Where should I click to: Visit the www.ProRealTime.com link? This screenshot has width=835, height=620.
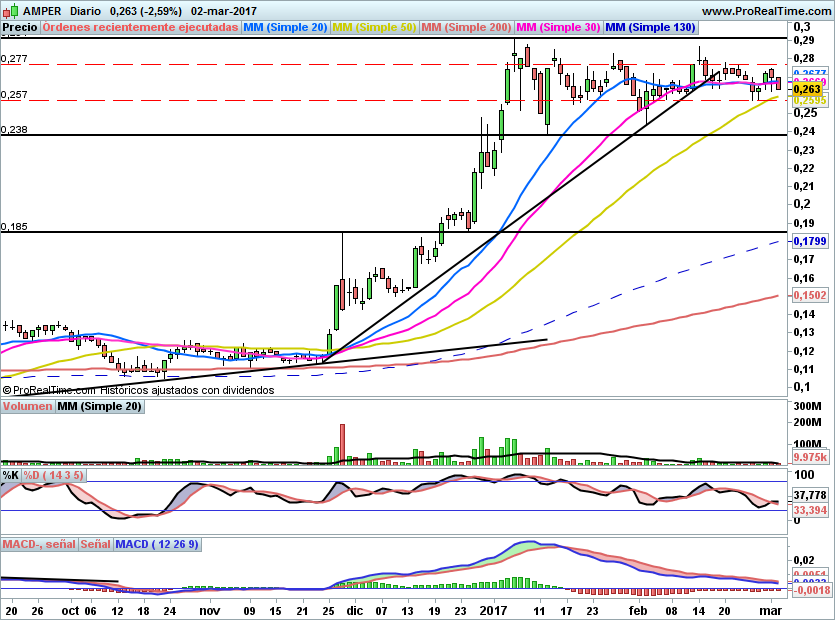[x=766, y=11]
